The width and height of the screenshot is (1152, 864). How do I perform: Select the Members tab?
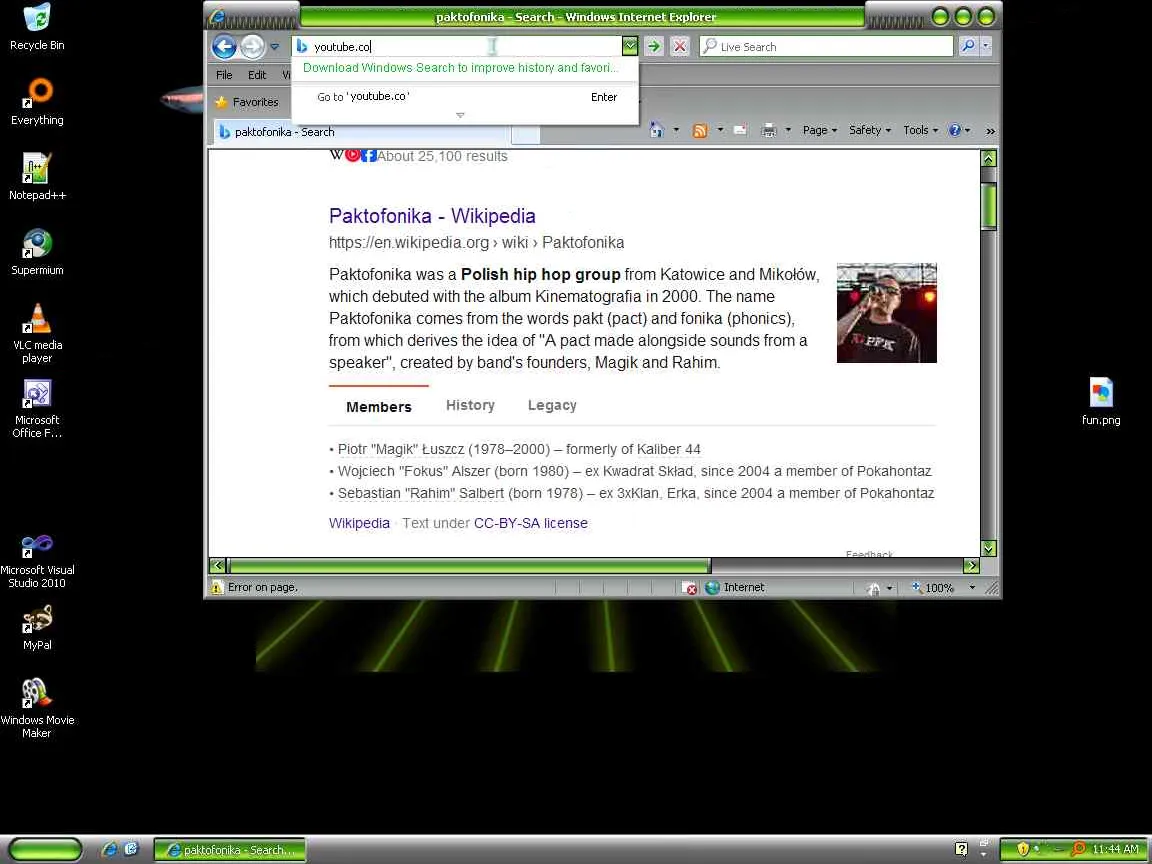coord(378,406)
